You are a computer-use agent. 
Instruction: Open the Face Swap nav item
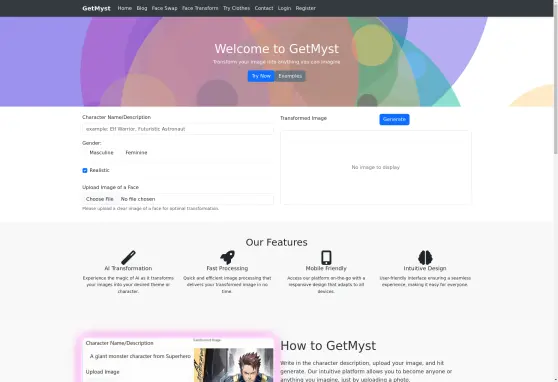pyautogui.click(x=164, y=8)
